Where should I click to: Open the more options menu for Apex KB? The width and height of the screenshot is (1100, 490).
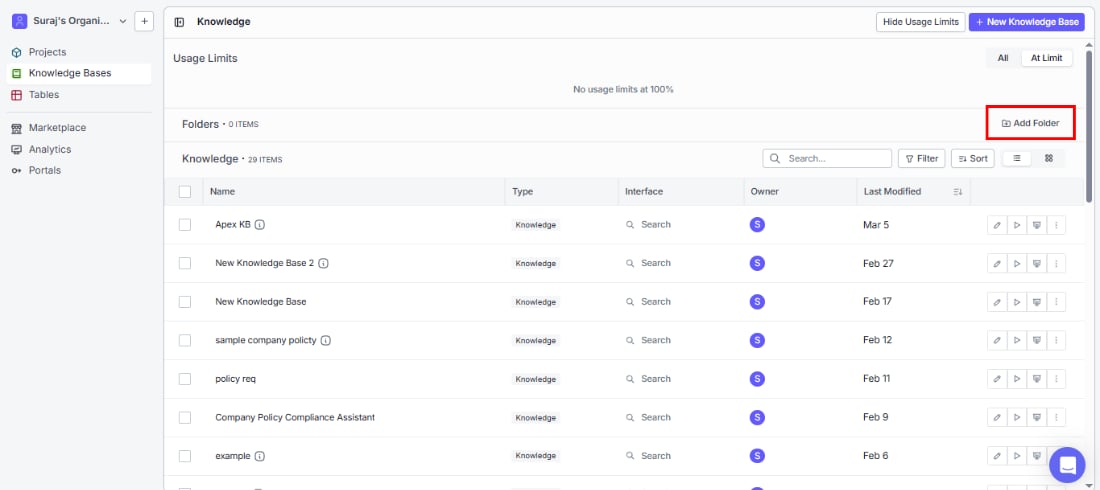tap(1056, 225)
